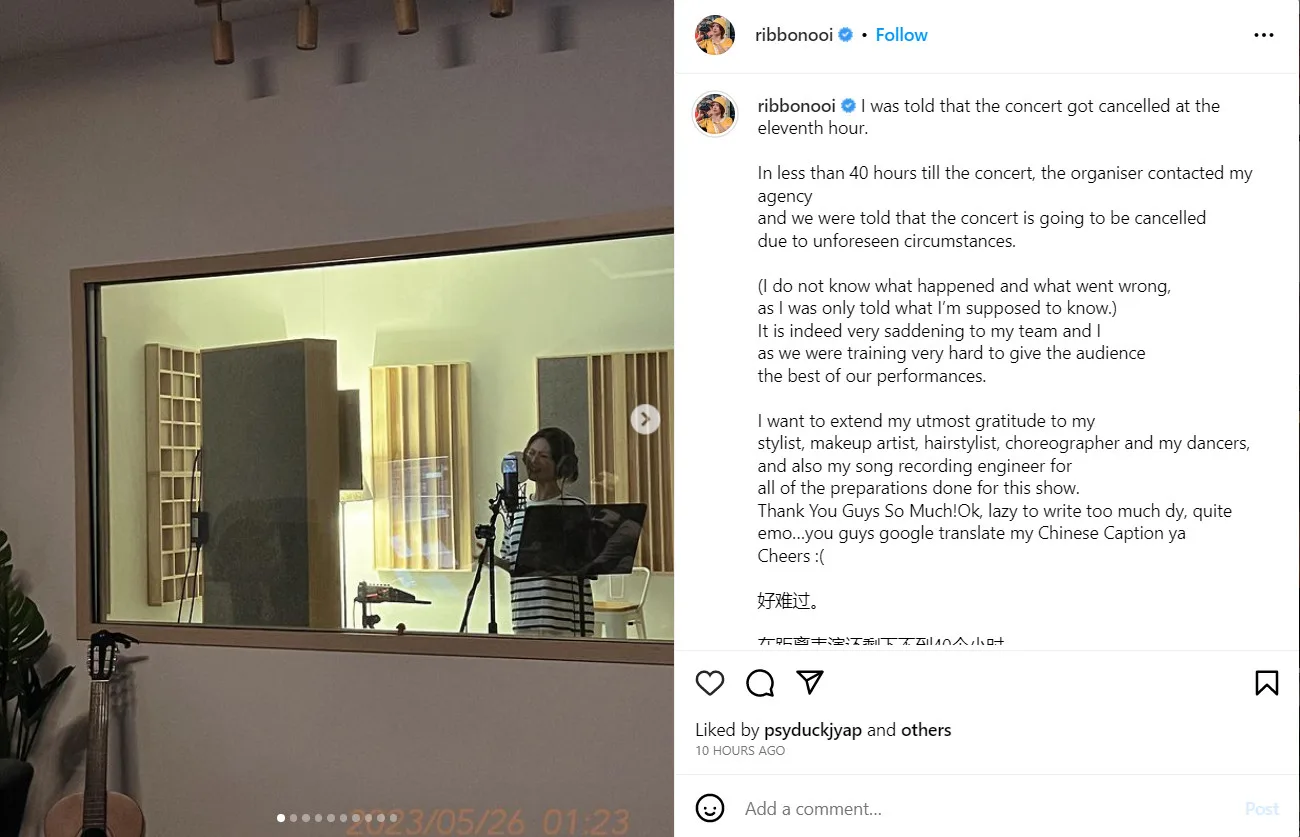Share post using paper plane icon
Screen dimensions: 1300x837
(810, 682)
